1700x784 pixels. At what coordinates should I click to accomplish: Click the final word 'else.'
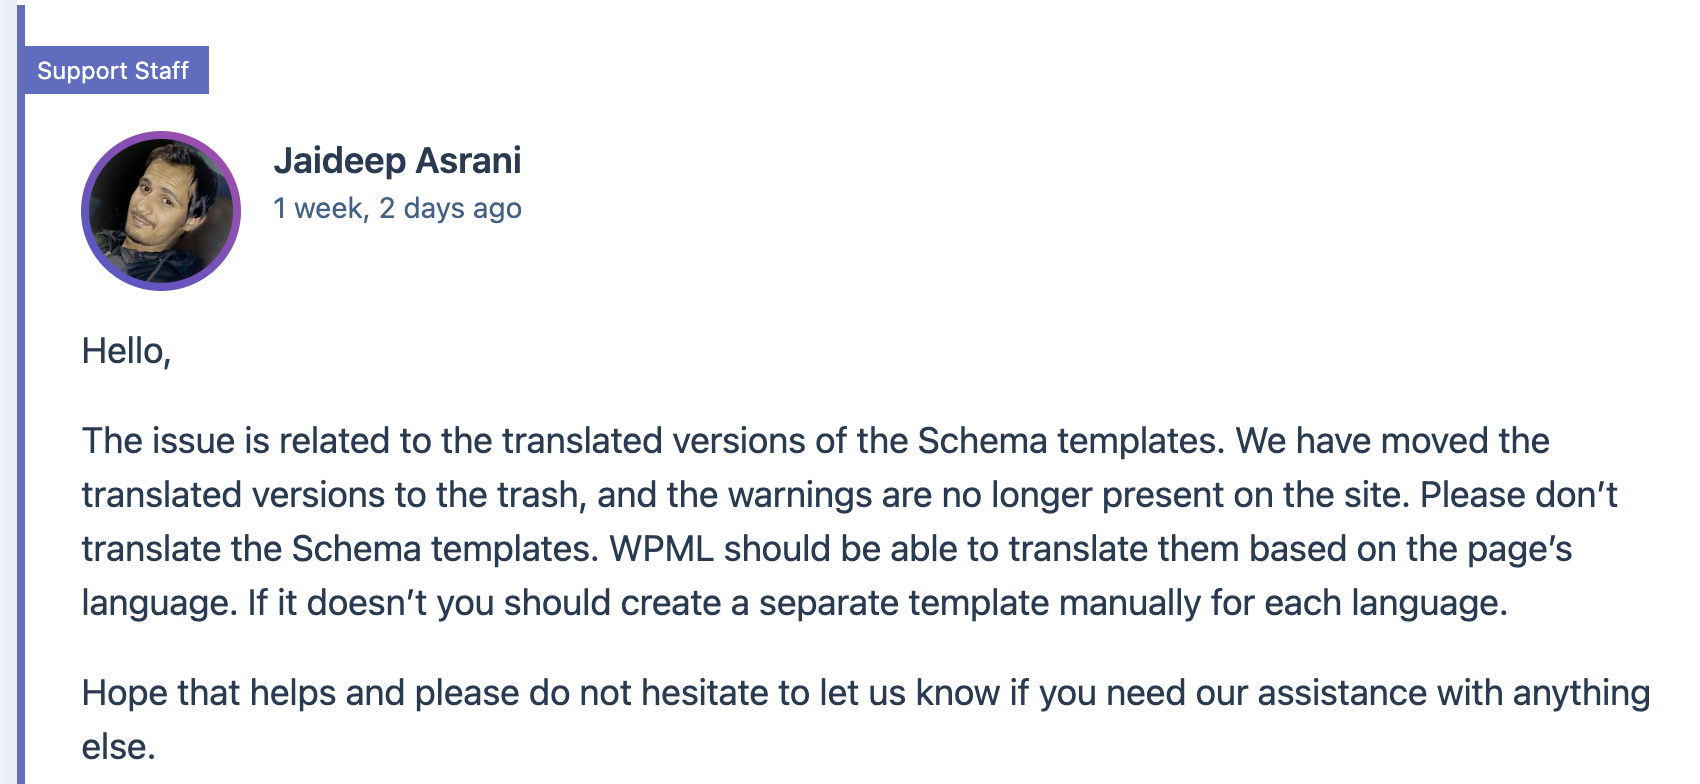(x=119, y=747)
